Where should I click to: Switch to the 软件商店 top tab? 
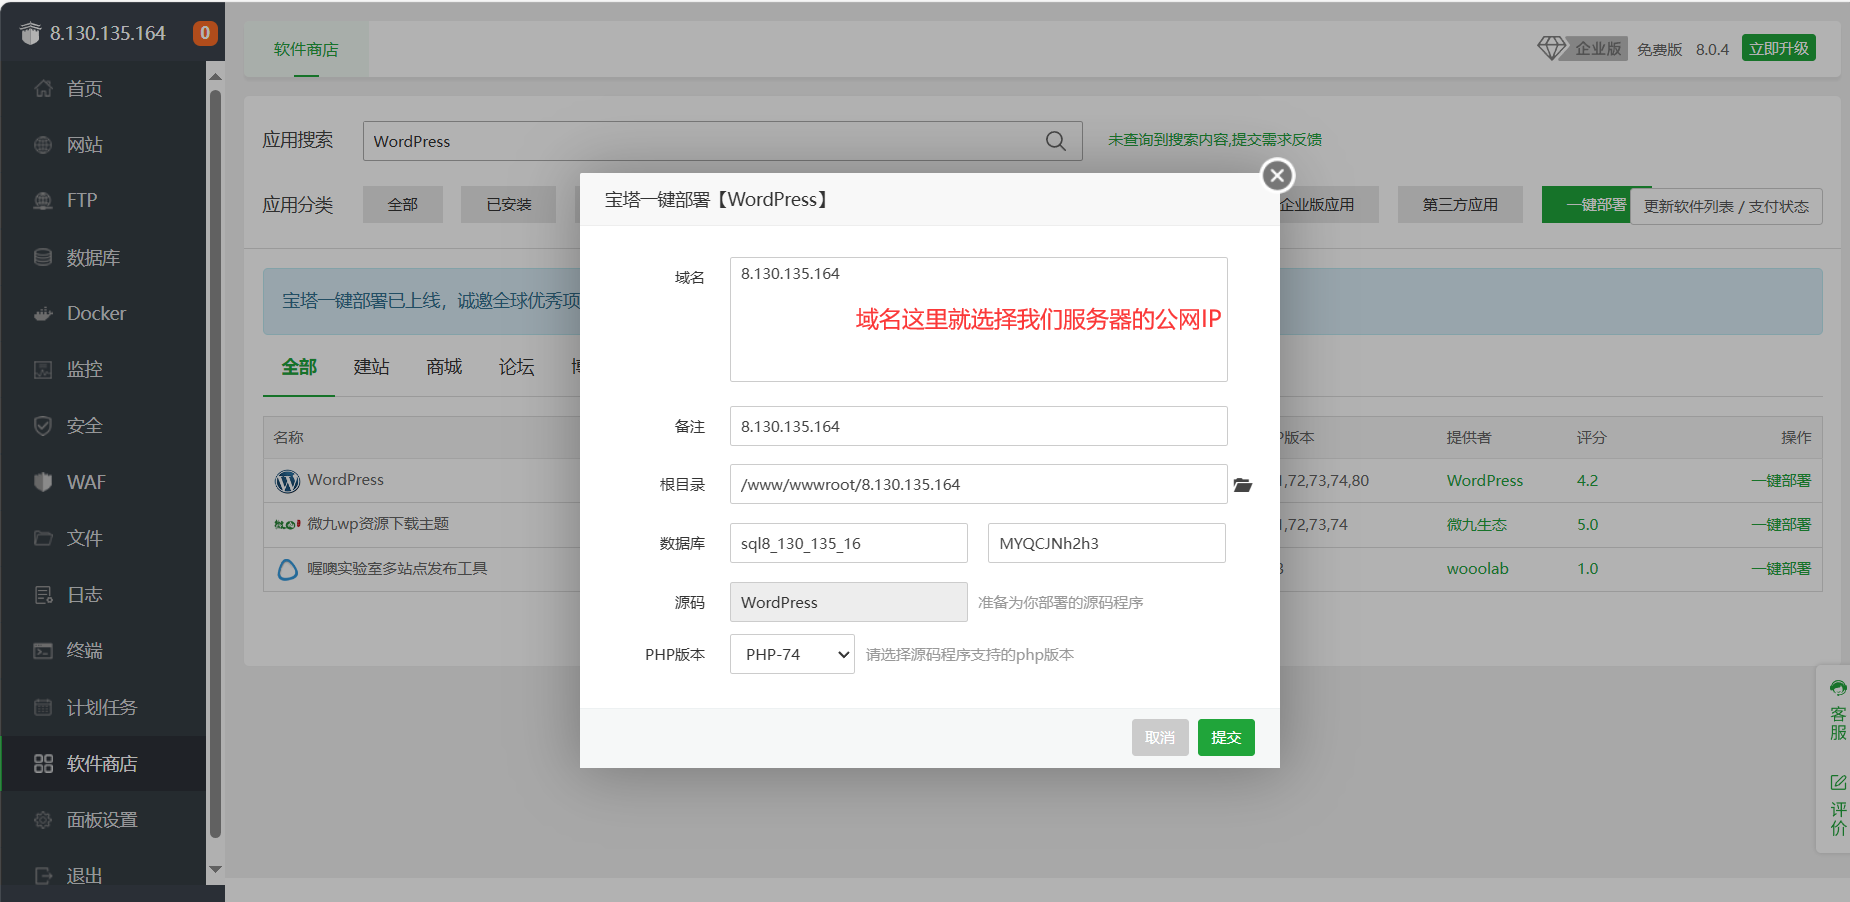[x=306, y=49]
